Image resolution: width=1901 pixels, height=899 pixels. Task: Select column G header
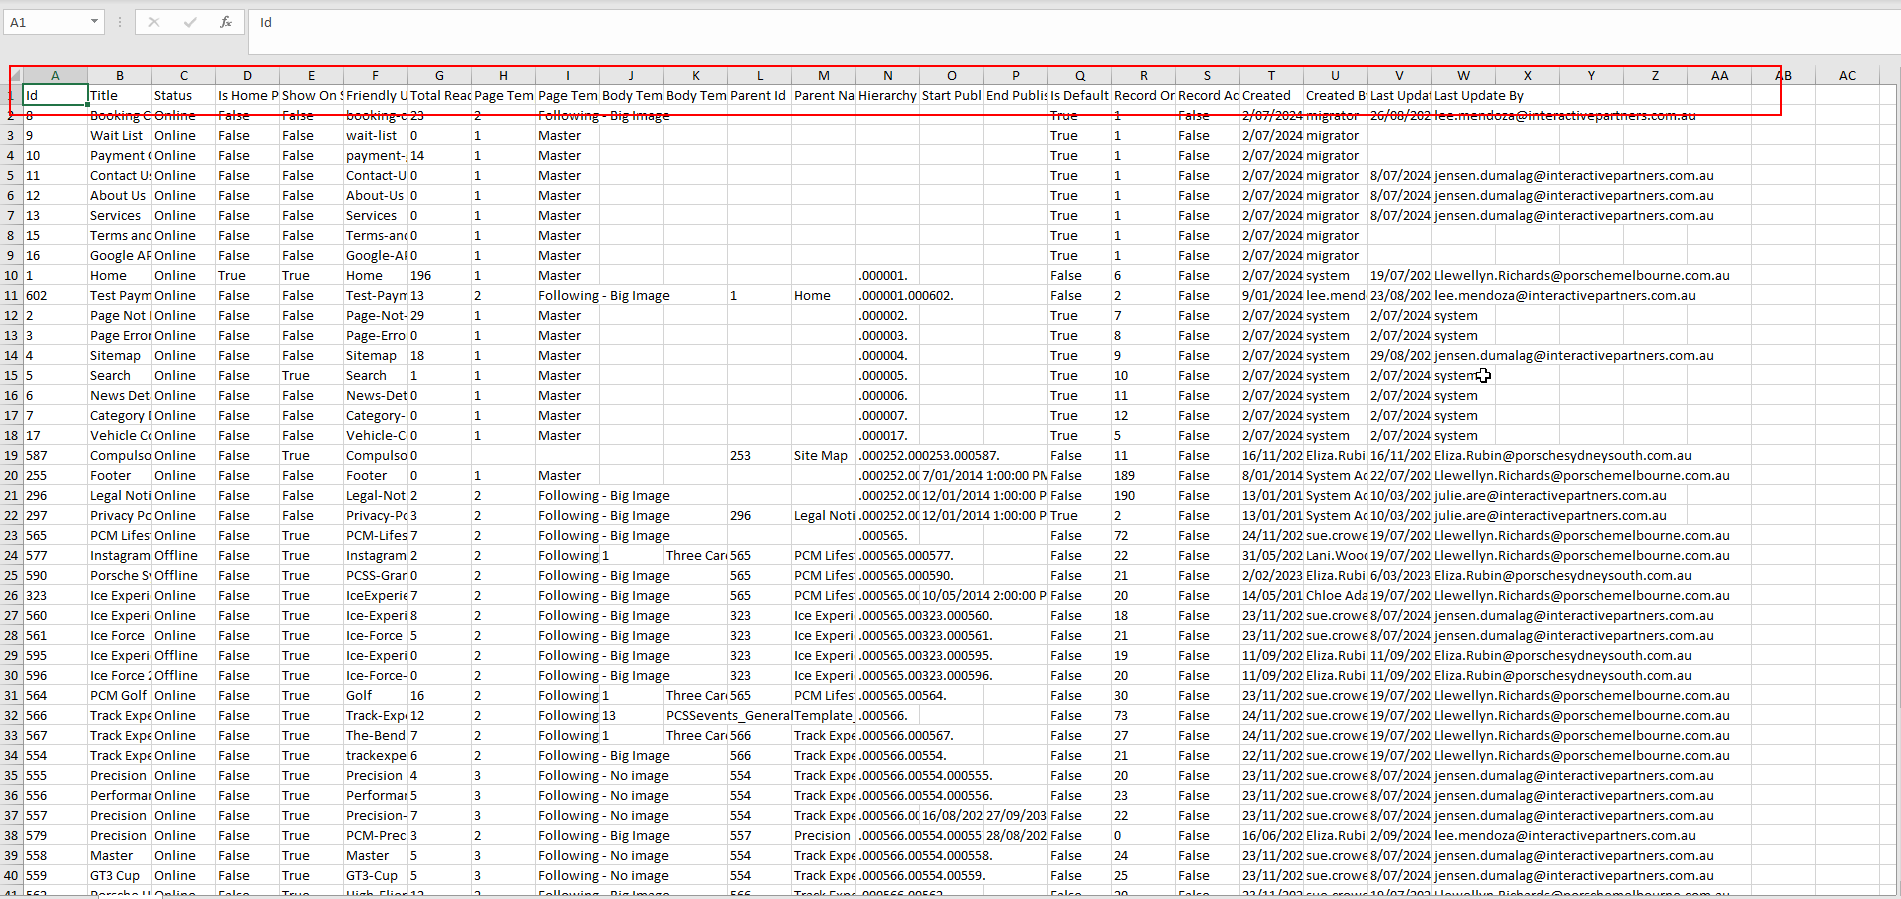point(439,75)
